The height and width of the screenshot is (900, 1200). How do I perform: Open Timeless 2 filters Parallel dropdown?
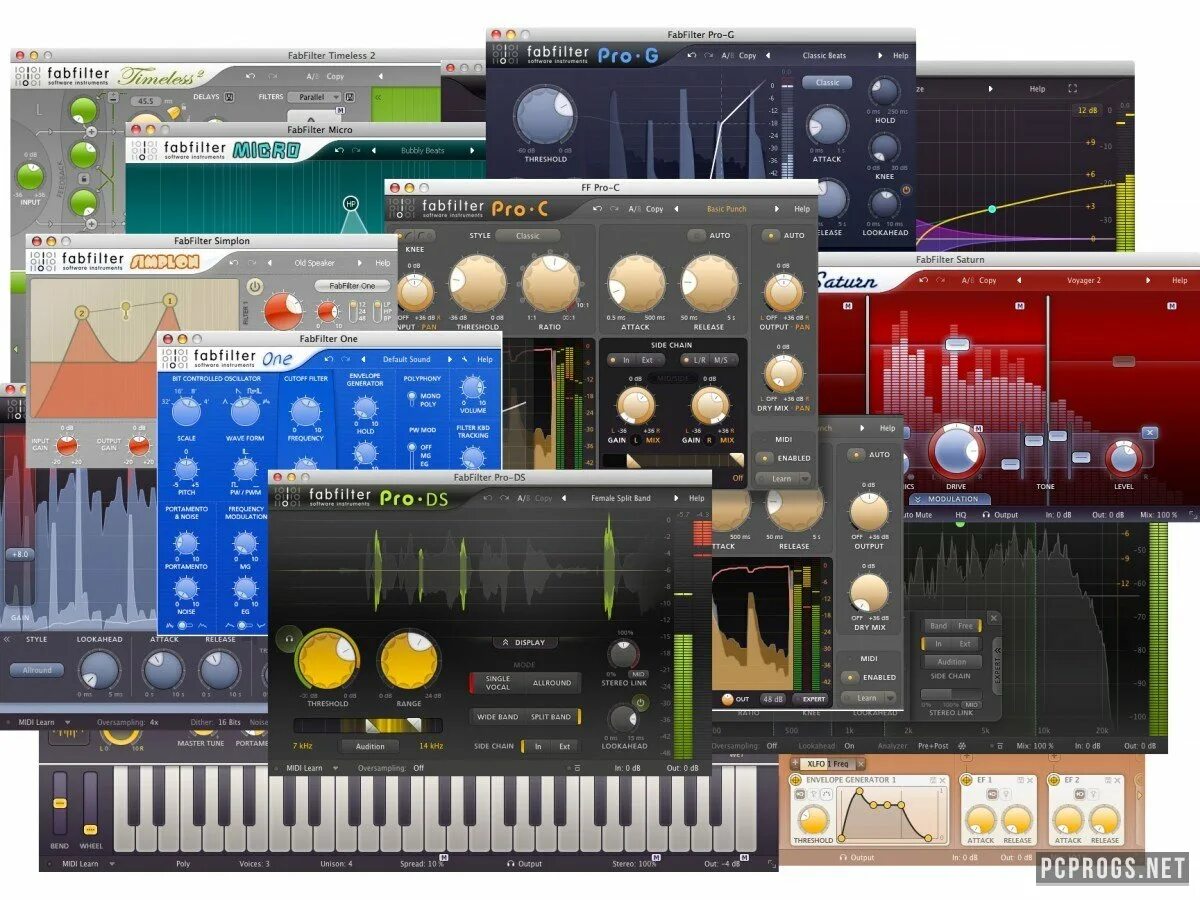coord(315,97)
